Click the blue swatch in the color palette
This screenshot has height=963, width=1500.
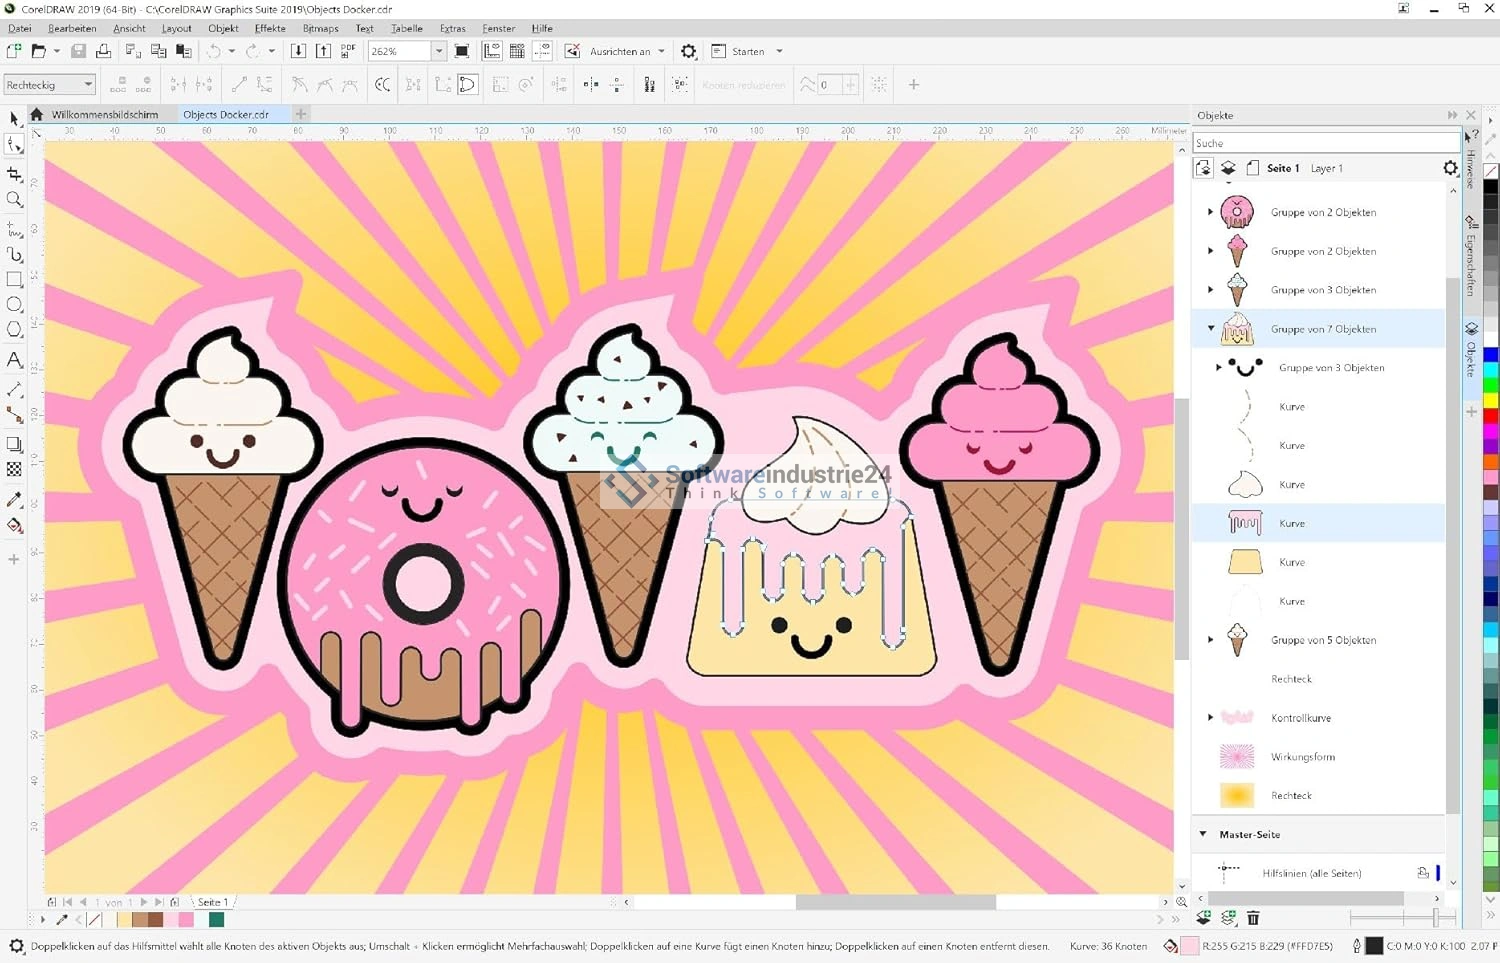click(x=1490, y=355)
